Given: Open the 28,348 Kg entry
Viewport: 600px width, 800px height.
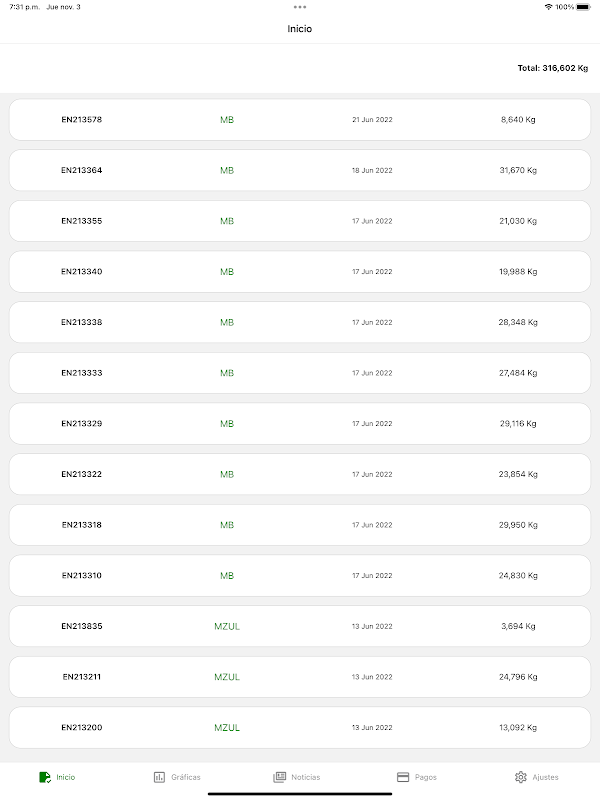Looking at the screenshot, I should pos(300,322).
